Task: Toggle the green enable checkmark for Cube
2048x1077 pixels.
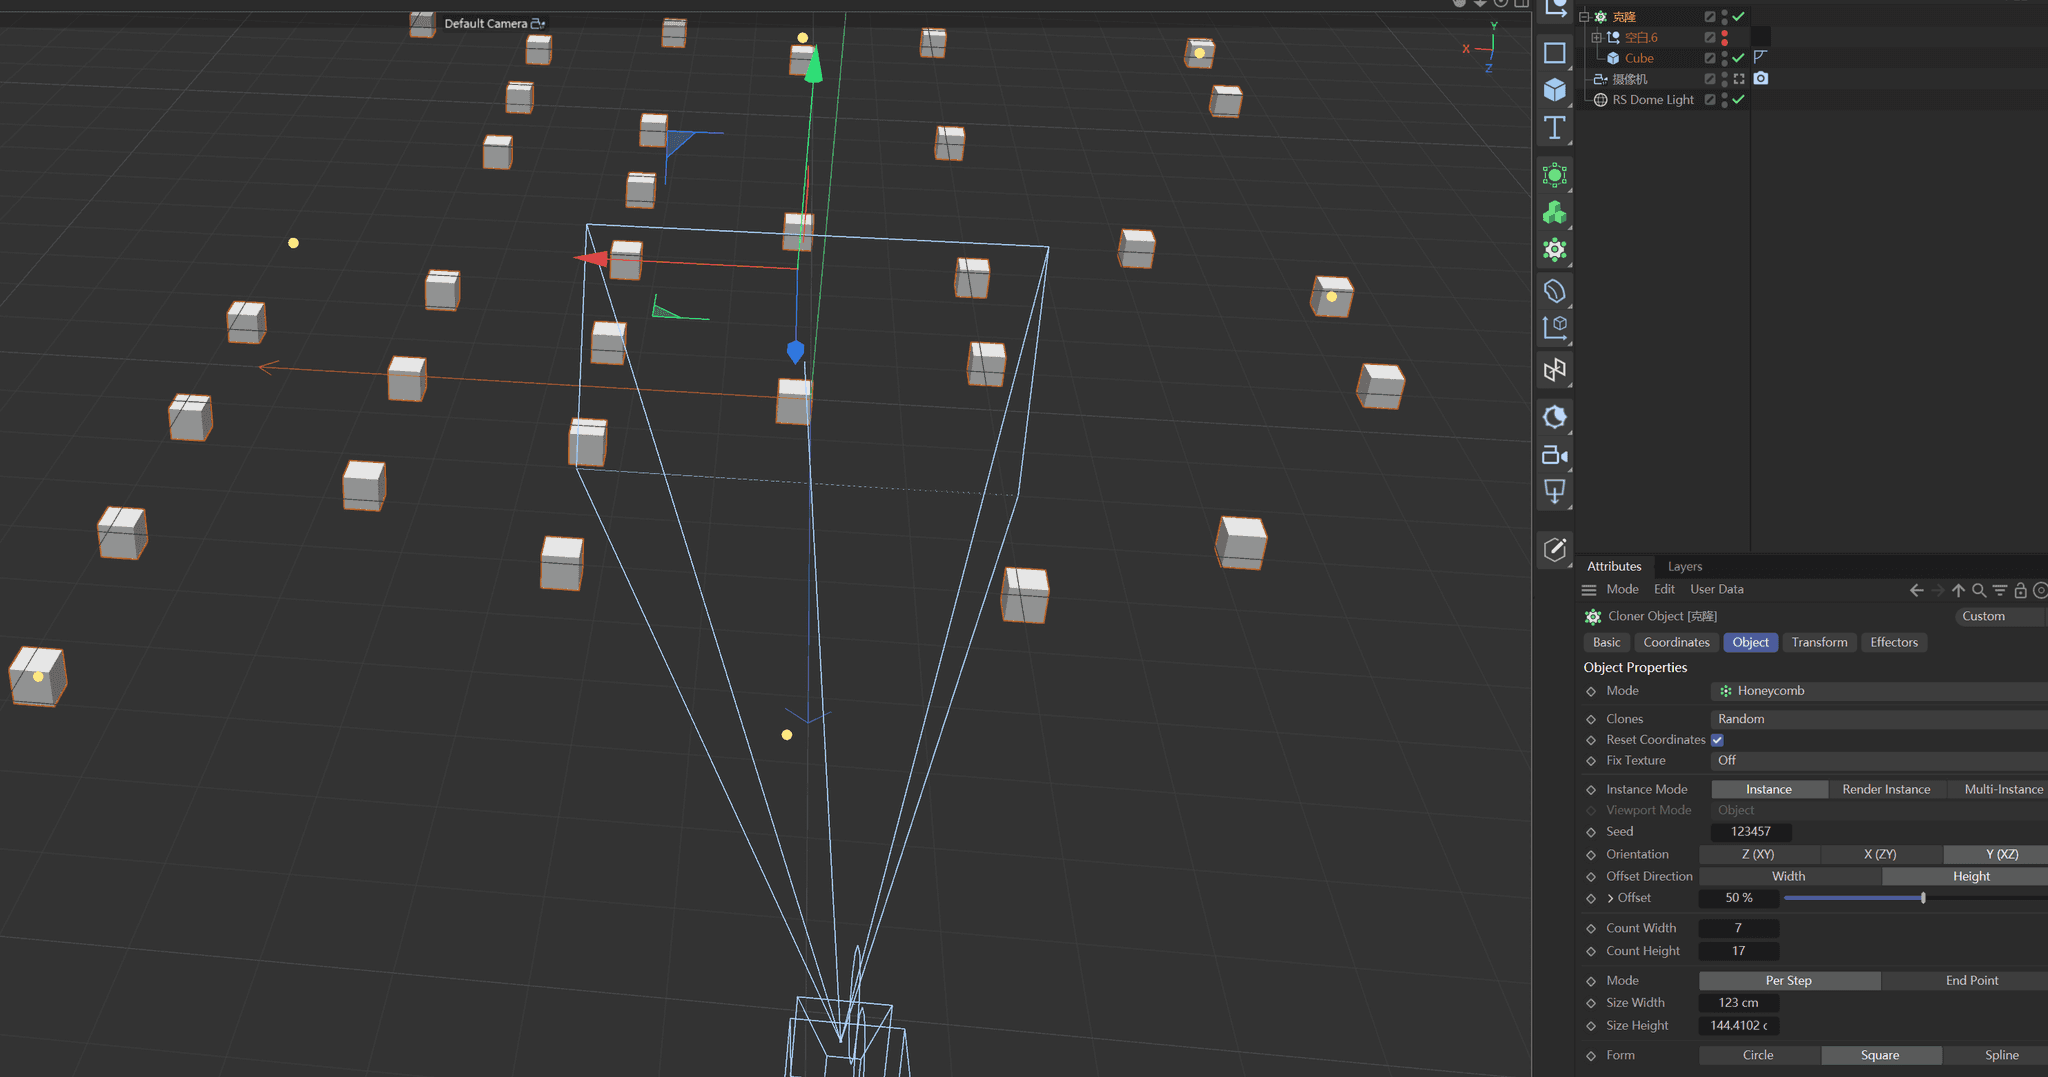Action: pyautogui.click(x=1739, y=58)
